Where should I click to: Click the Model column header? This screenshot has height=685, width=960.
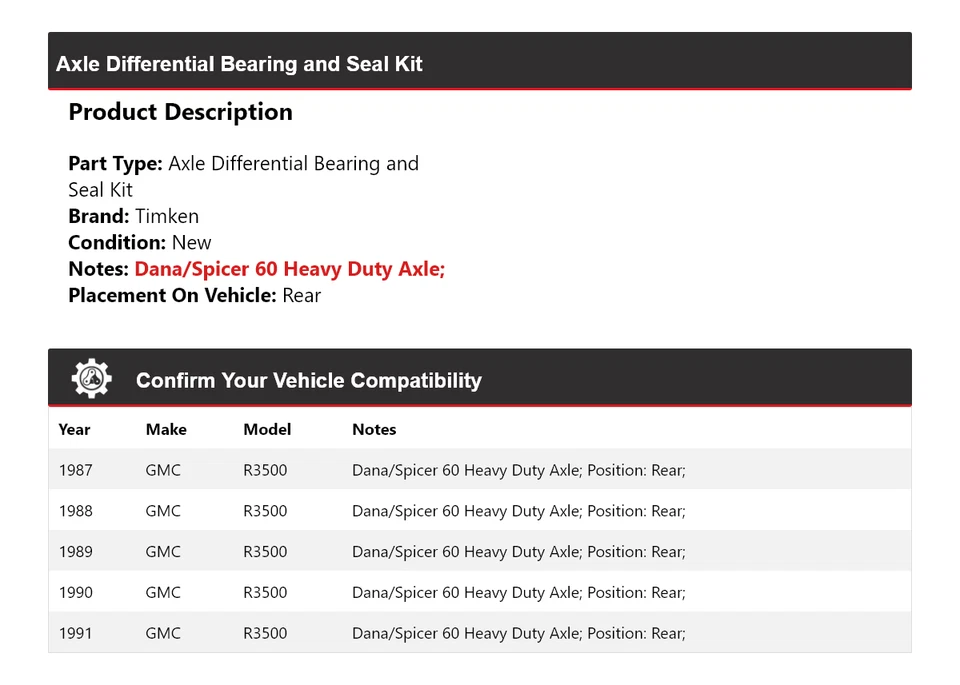pos(267,429)
